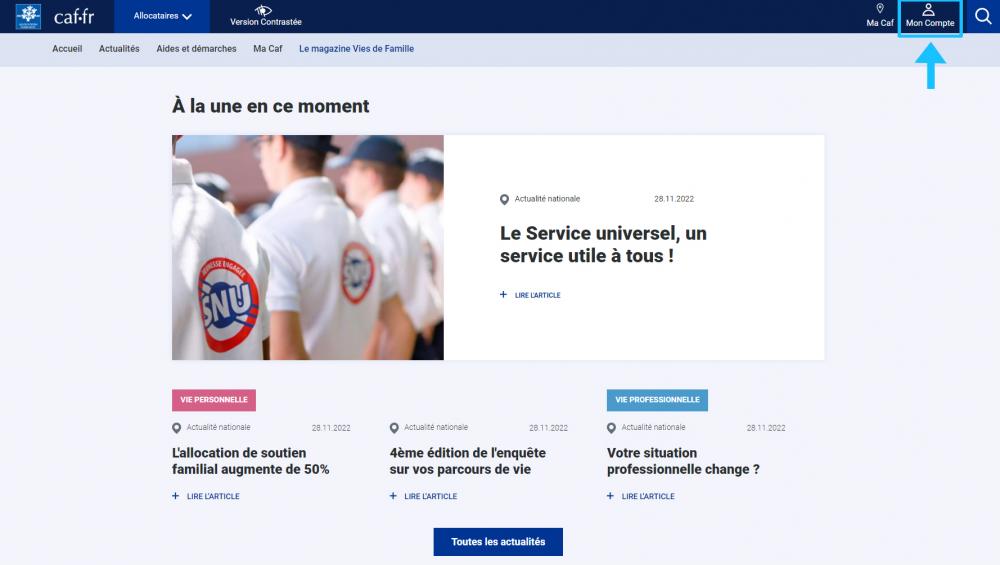The height and width of the screenshot is (565, 1000).
Task: Go to Accueil menu item
Action: [67, 48]
